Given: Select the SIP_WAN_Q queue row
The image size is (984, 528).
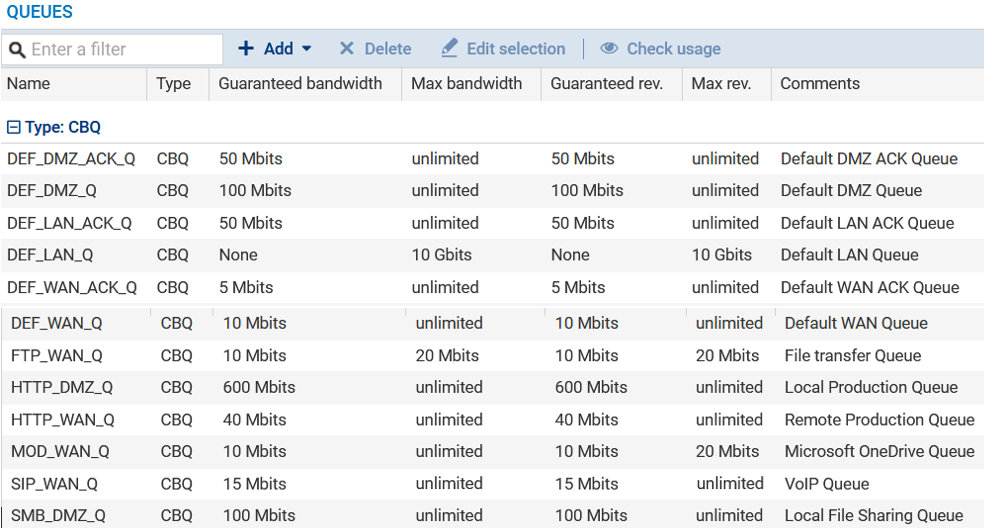Looking at the screenshot, I should pos(55,484).
